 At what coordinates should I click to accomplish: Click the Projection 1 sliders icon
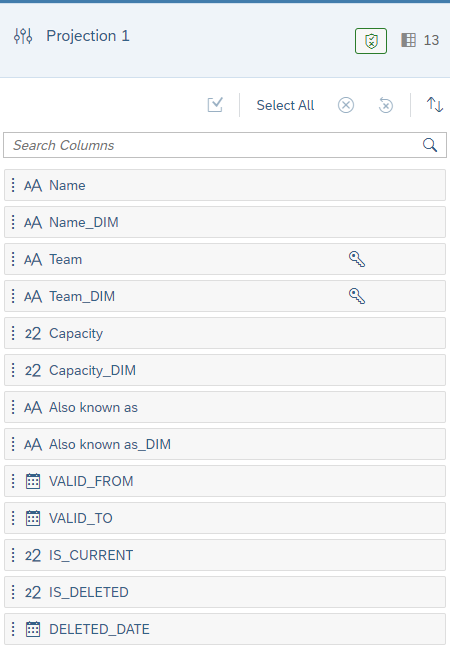point(23,36)
